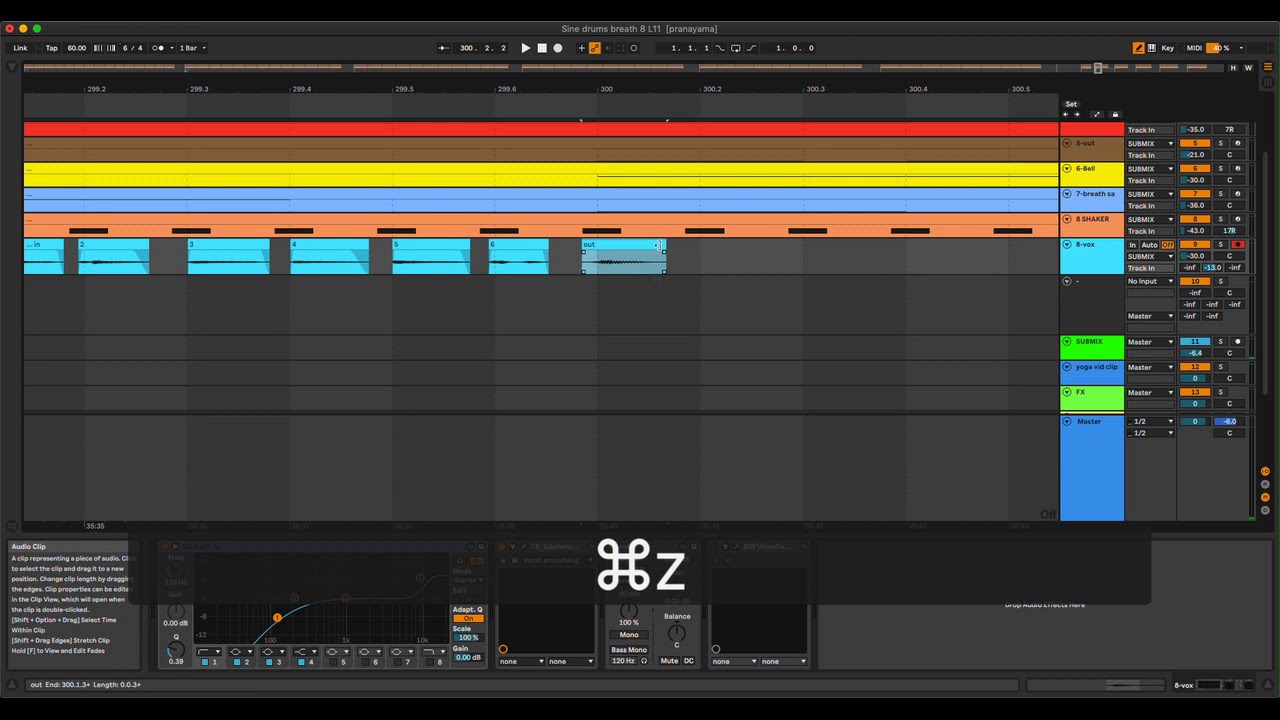
Task: Set 8-vox monitoring to Auto
Action: click(1150, 244)
